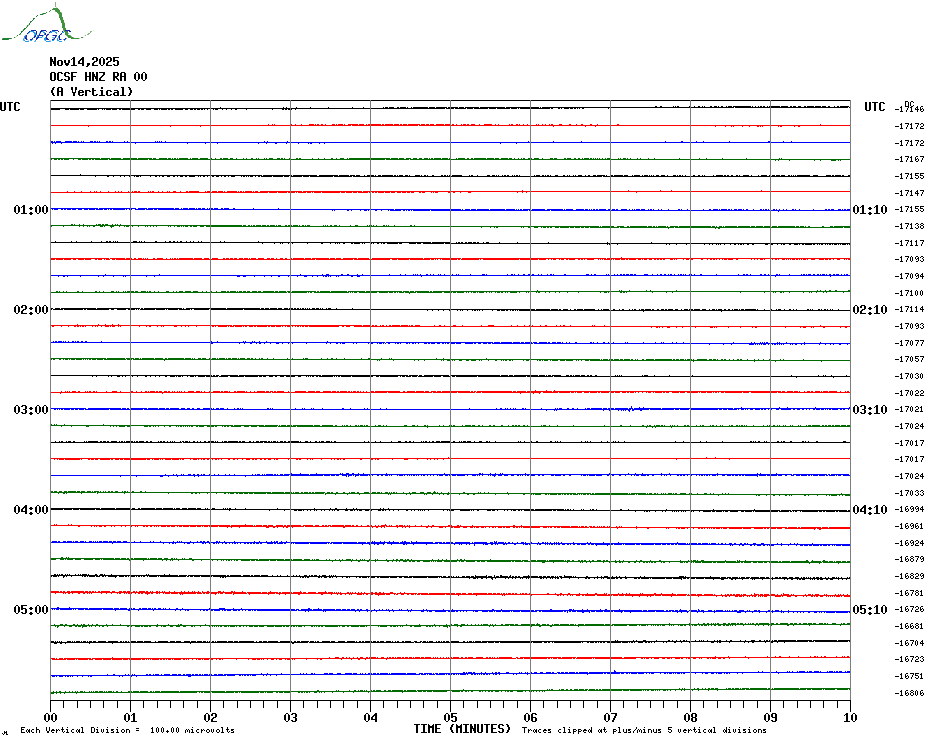Click the DC offset value -16961

click(x=909, y=526)
